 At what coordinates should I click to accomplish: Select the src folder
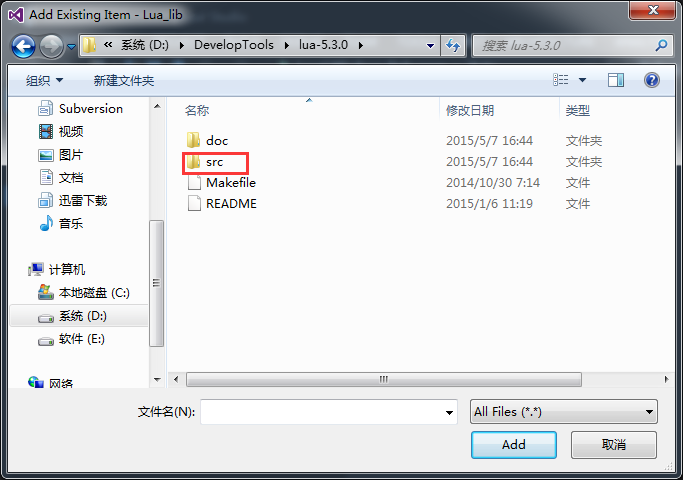point(215,162)
